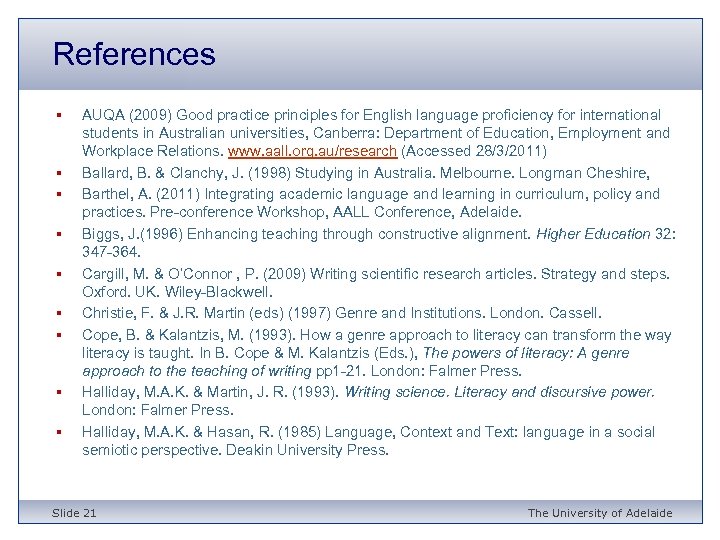Click the italic Higher Education journal title

[593, 234]
